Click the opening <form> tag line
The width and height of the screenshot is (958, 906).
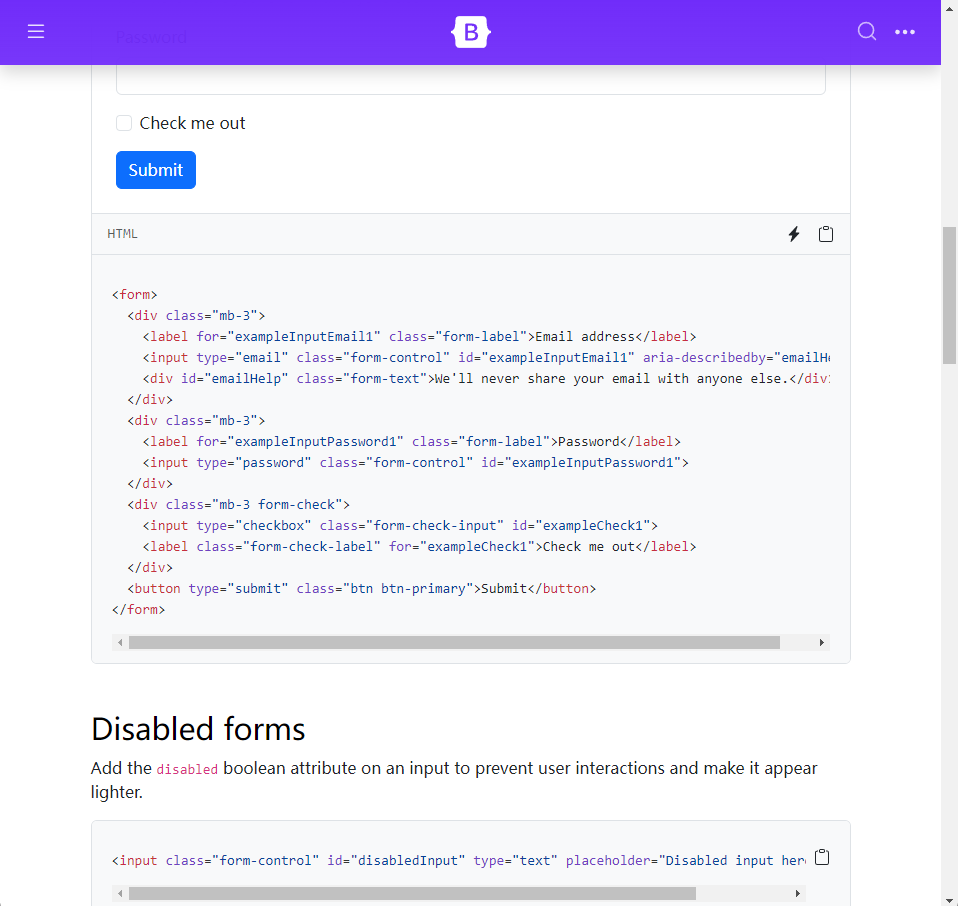point(134,294)
